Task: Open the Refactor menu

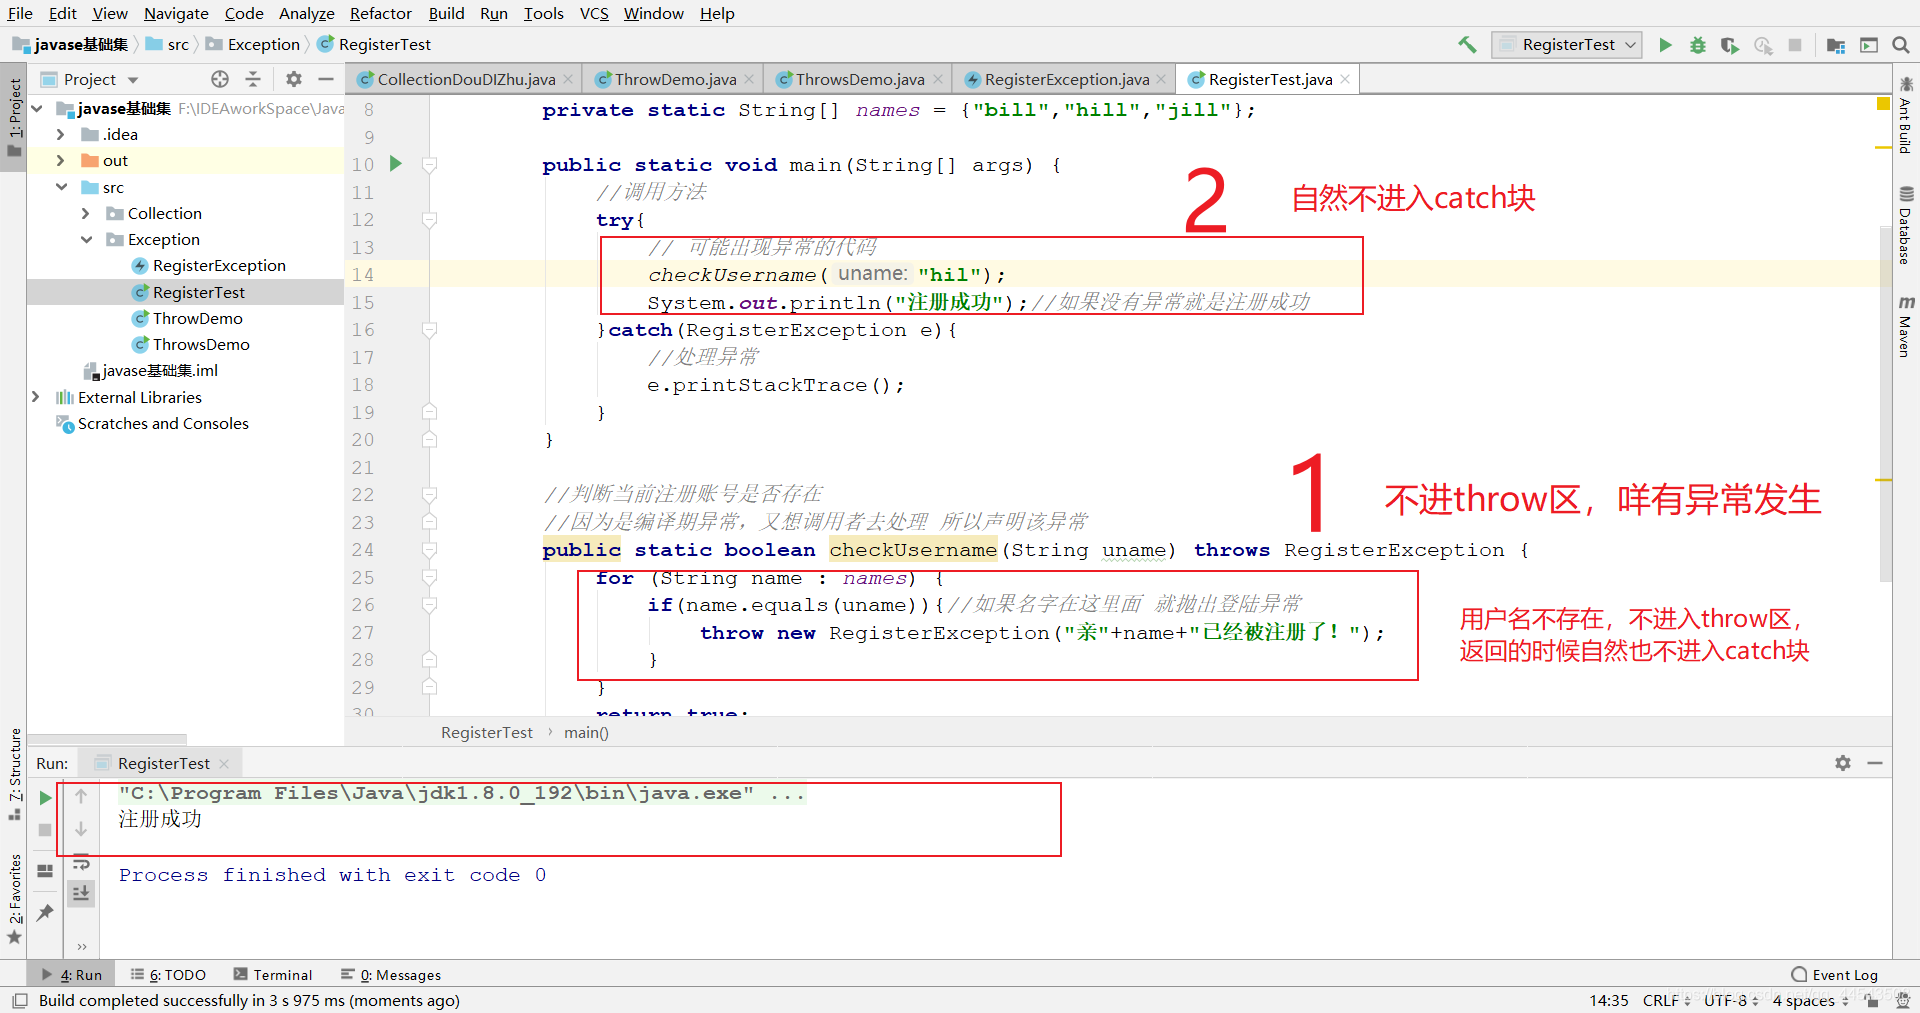Action: tap(380, 13)
